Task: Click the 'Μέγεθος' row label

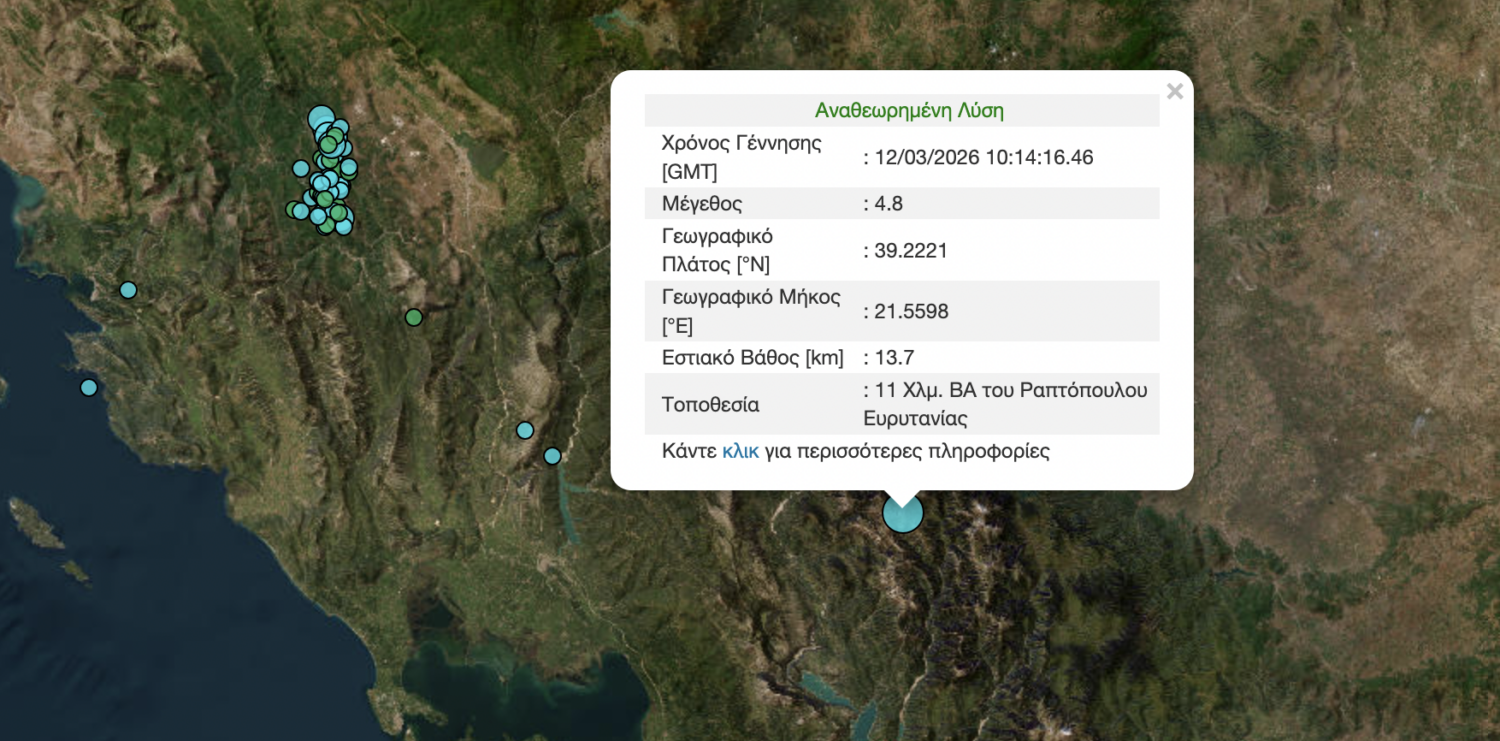Action: click(x=702, y=204)
